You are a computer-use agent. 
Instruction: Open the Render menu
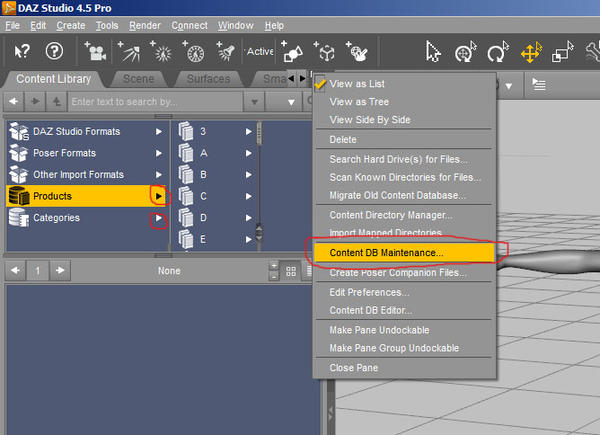(145, 26)
